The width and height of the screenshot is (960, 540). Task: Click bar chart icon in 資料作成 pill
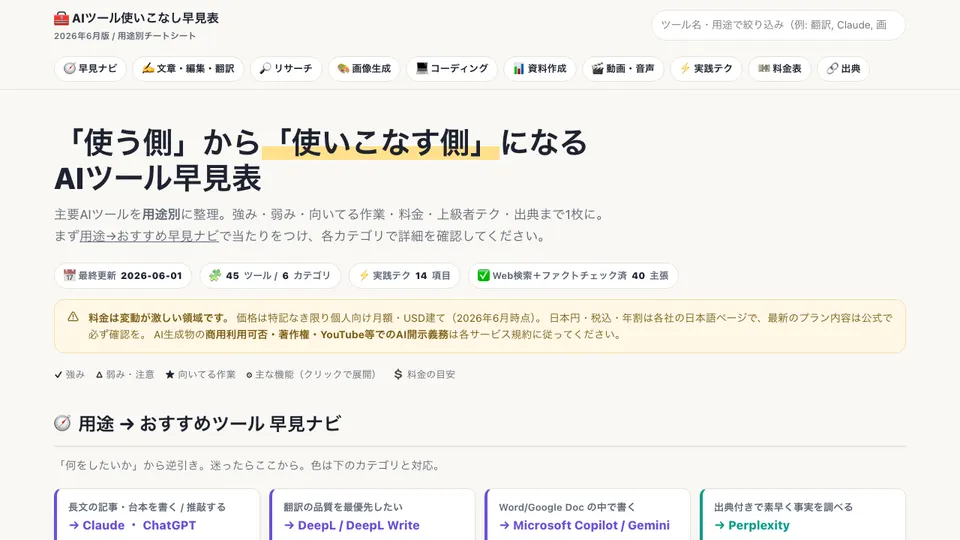pyautogui.click(x=519, y=69)
